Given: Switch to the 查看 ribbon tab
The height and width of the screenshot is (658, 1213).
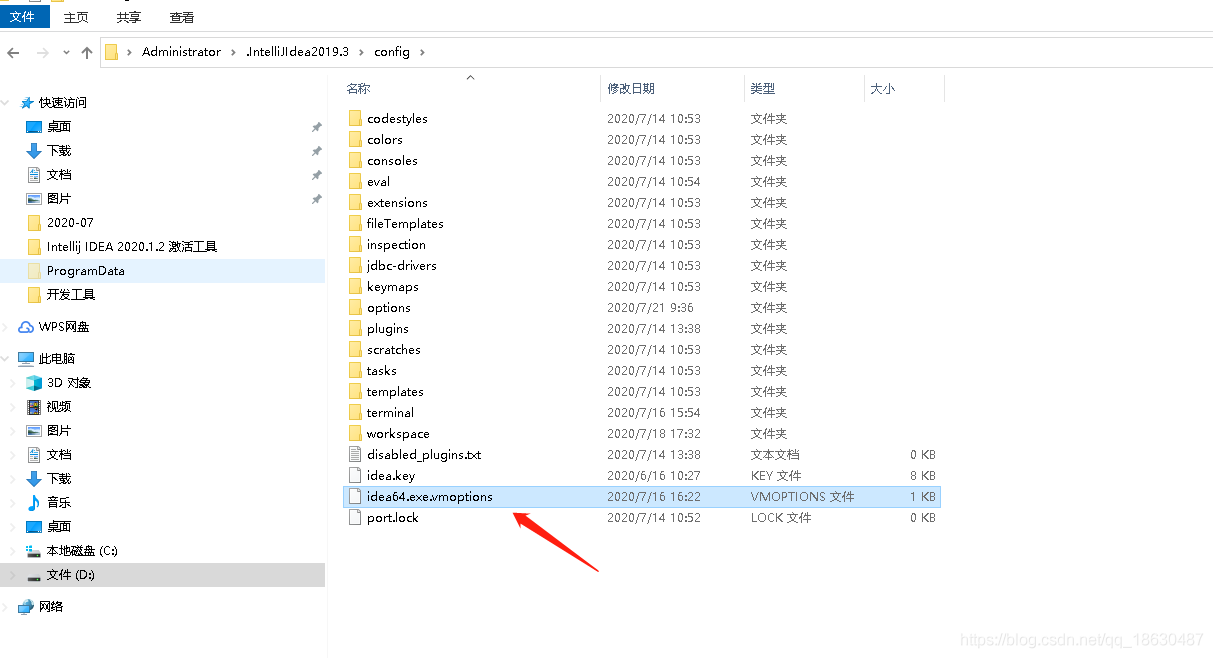Looking at the screenshot, I should tap(181, 17).
